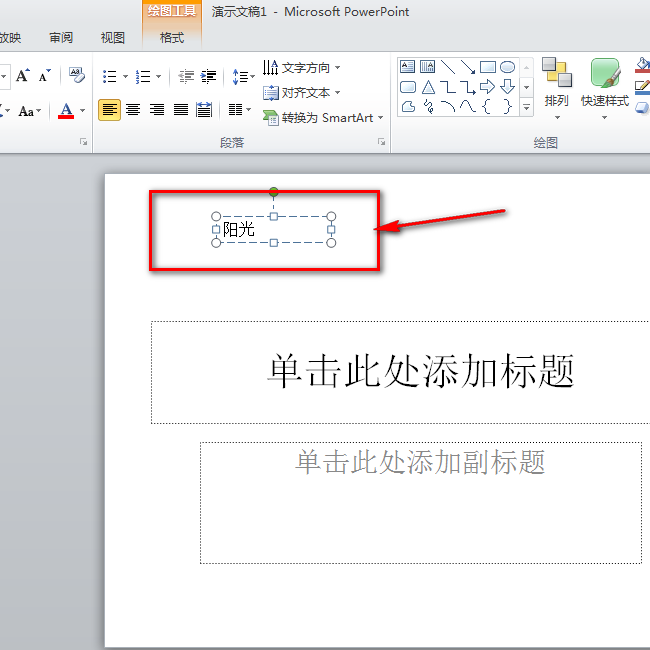Open the 格式 format tab
This screenshot has height=650, width=650.
(x=172, y=38)
